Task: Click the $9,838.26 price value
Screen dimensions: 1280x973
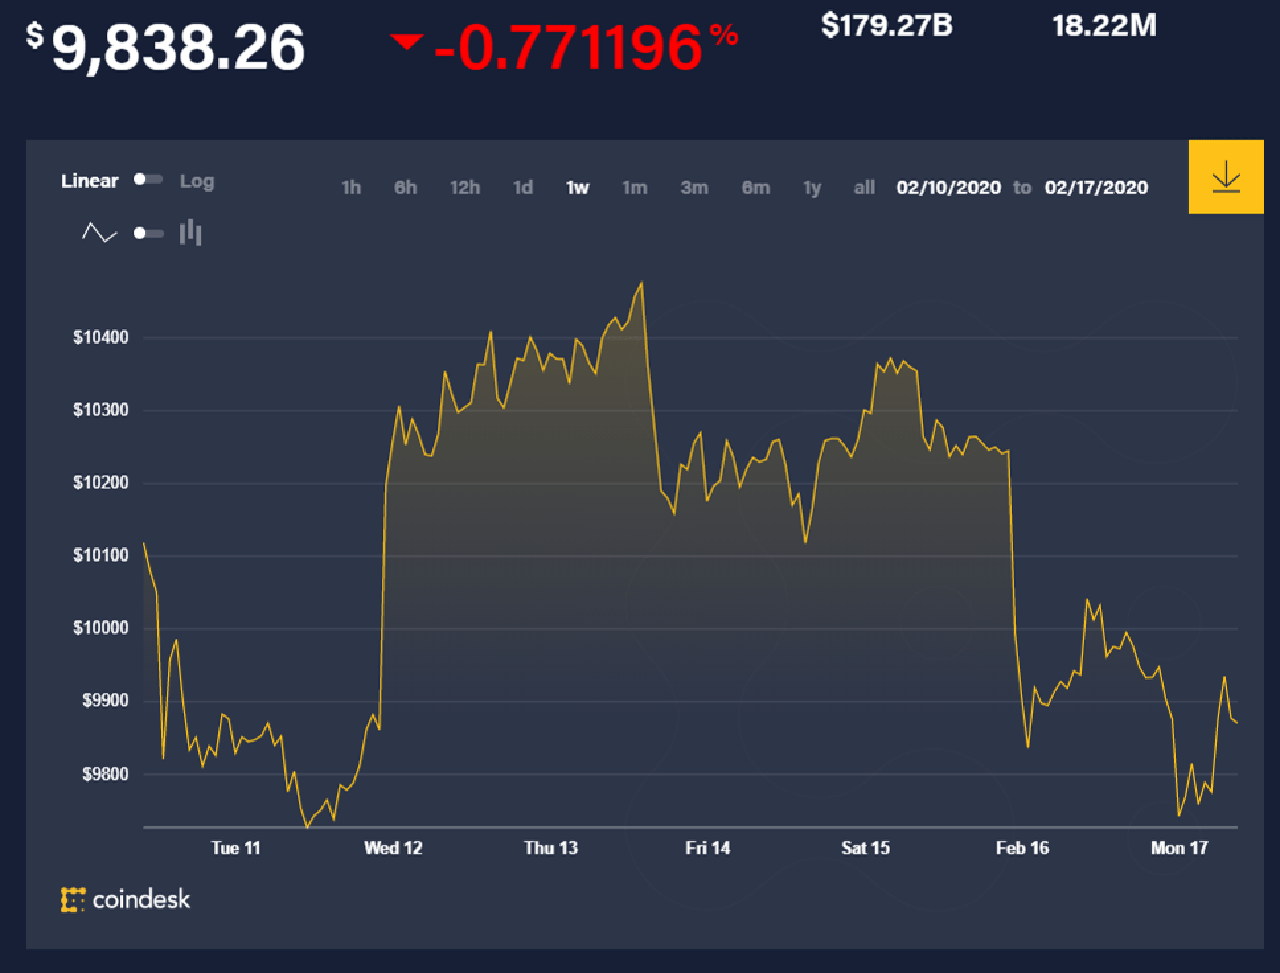Action: 165,47
